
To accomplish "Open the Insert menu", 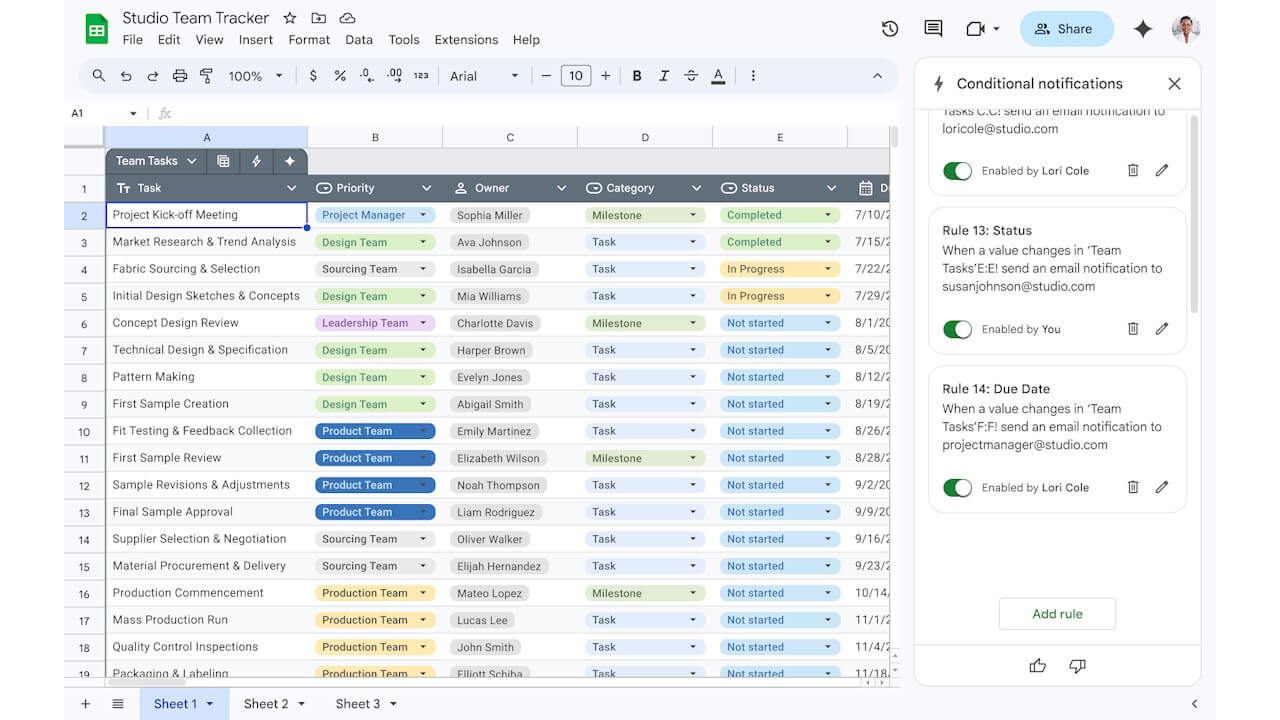I will click(256, 40).
